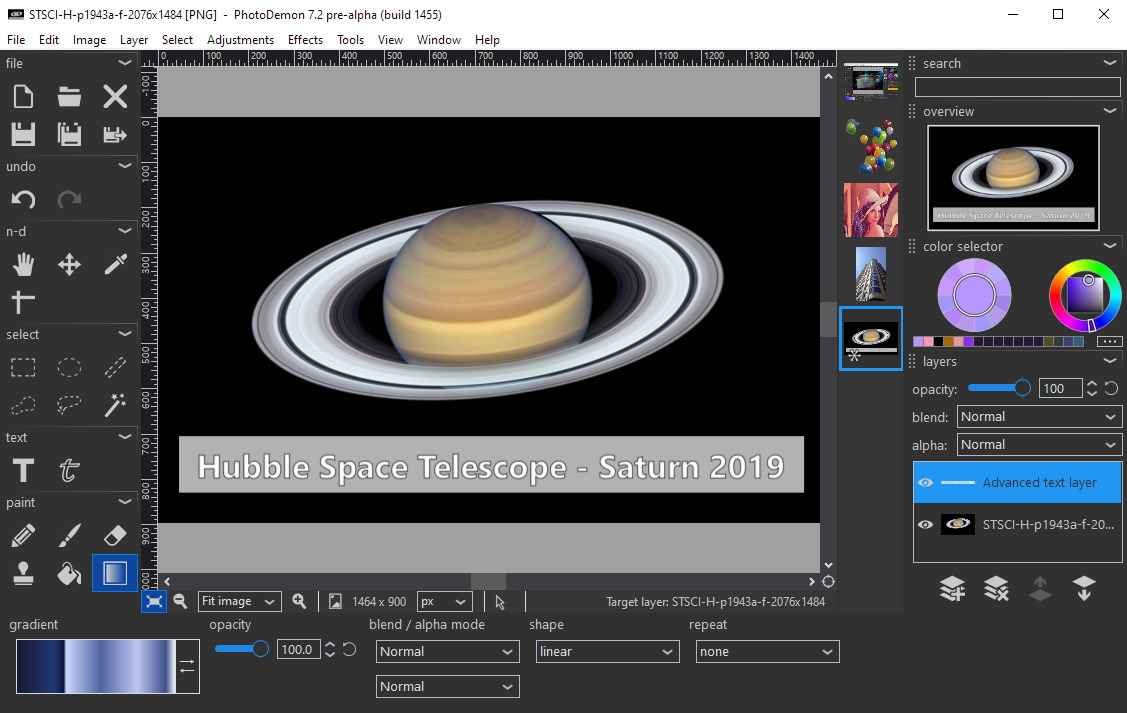Select the Saturn thumbnail in the image strip

pyautogui.click(x=870, y=338)
